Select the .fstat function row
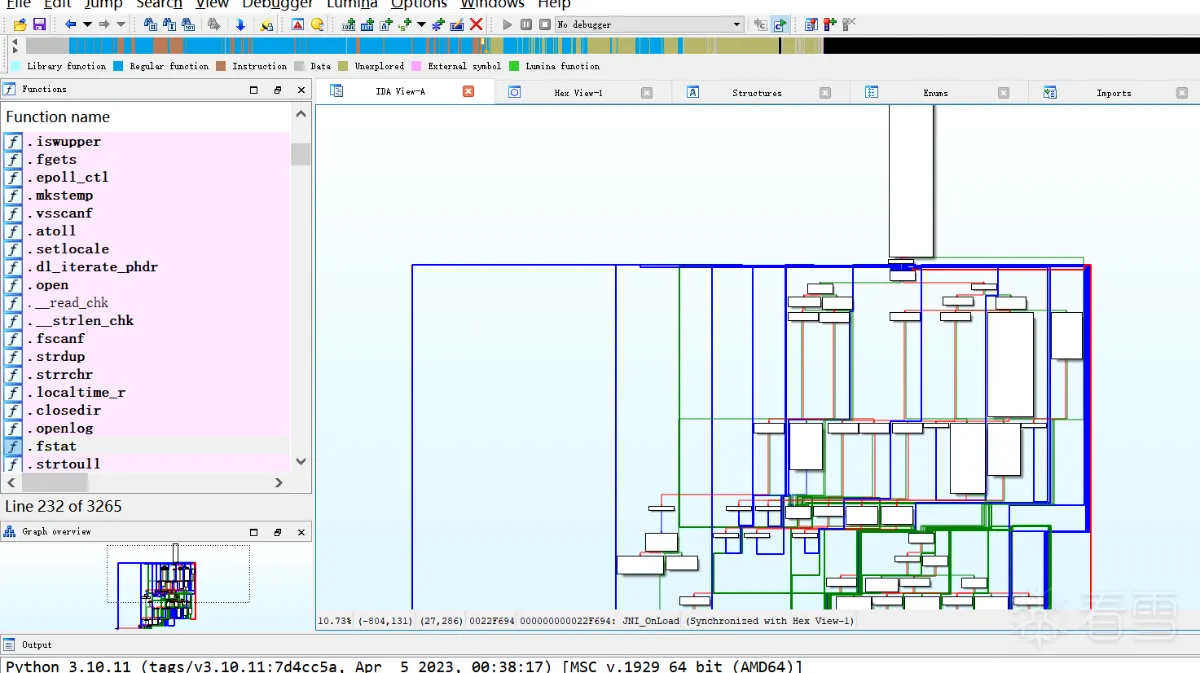The image size is (1200, 673). tap(146, 446)
